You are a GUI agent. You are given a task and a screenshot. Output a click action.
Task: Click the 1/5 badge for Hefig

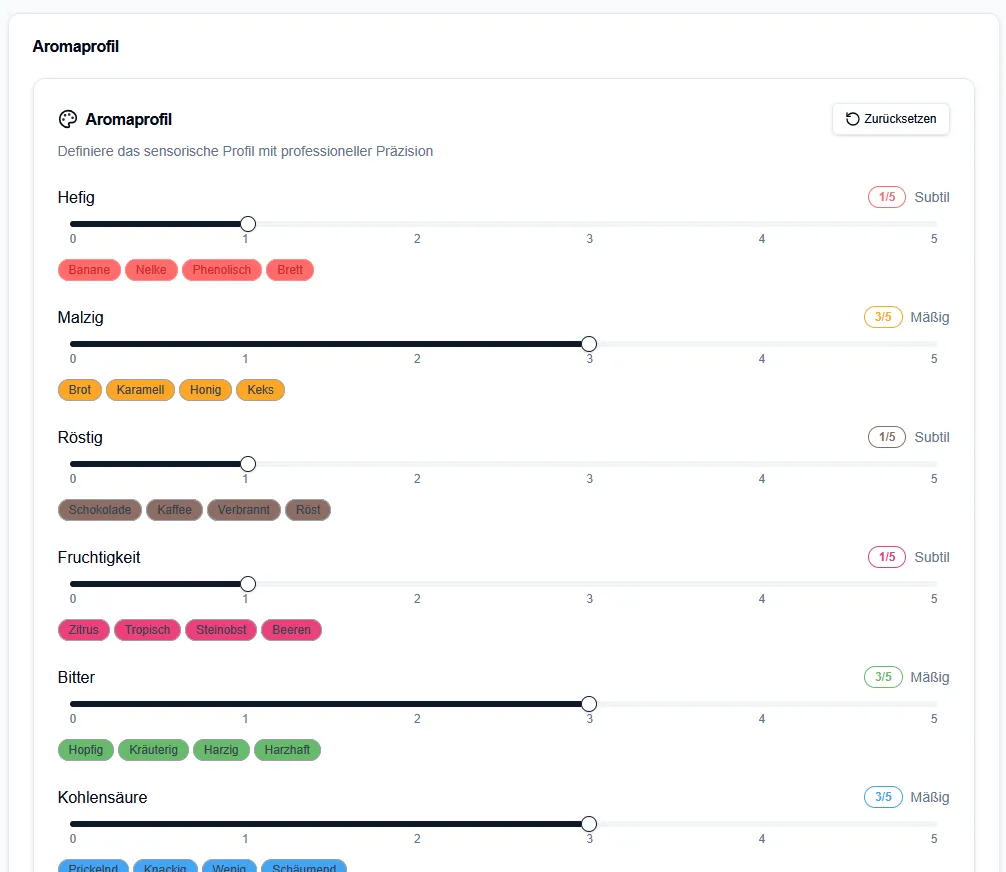click(886, 197)
